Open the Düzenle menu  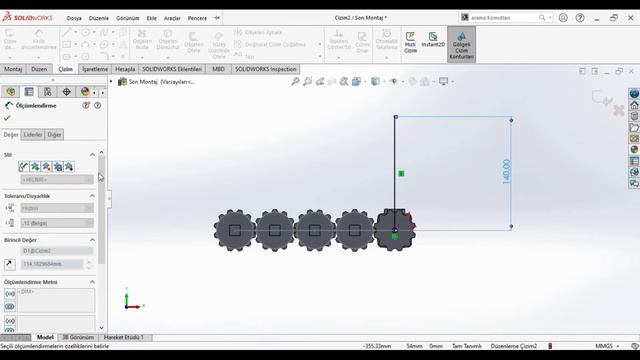[x=99, y=18]
